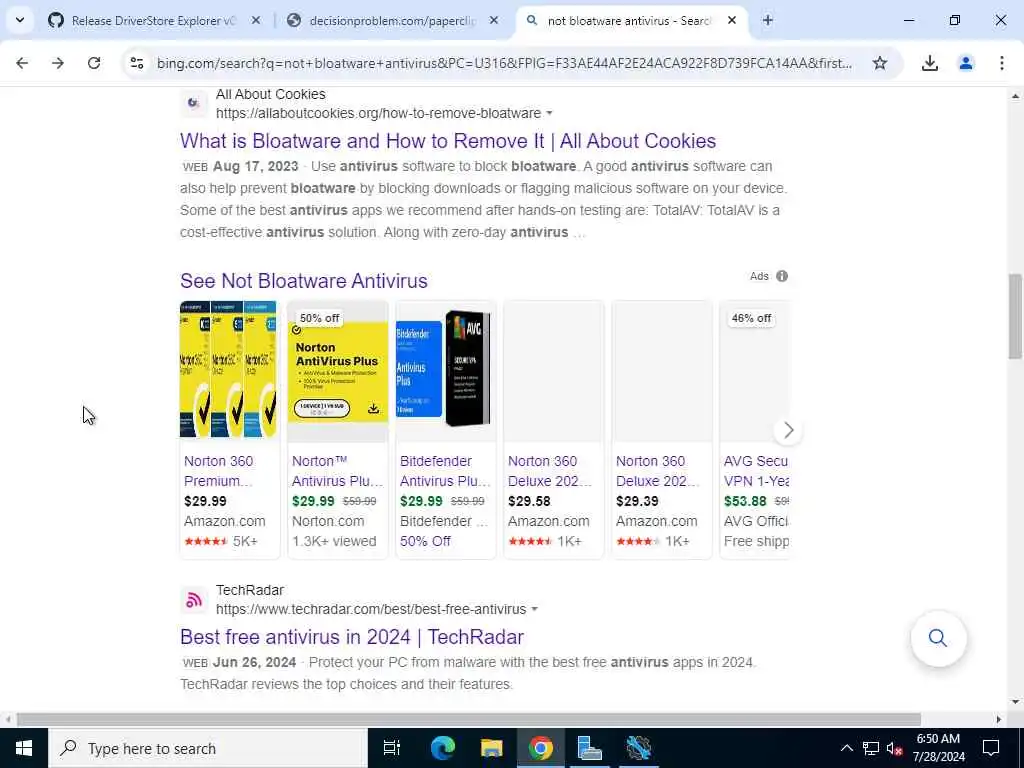Open a new browser tab

[x=767, y=20]
